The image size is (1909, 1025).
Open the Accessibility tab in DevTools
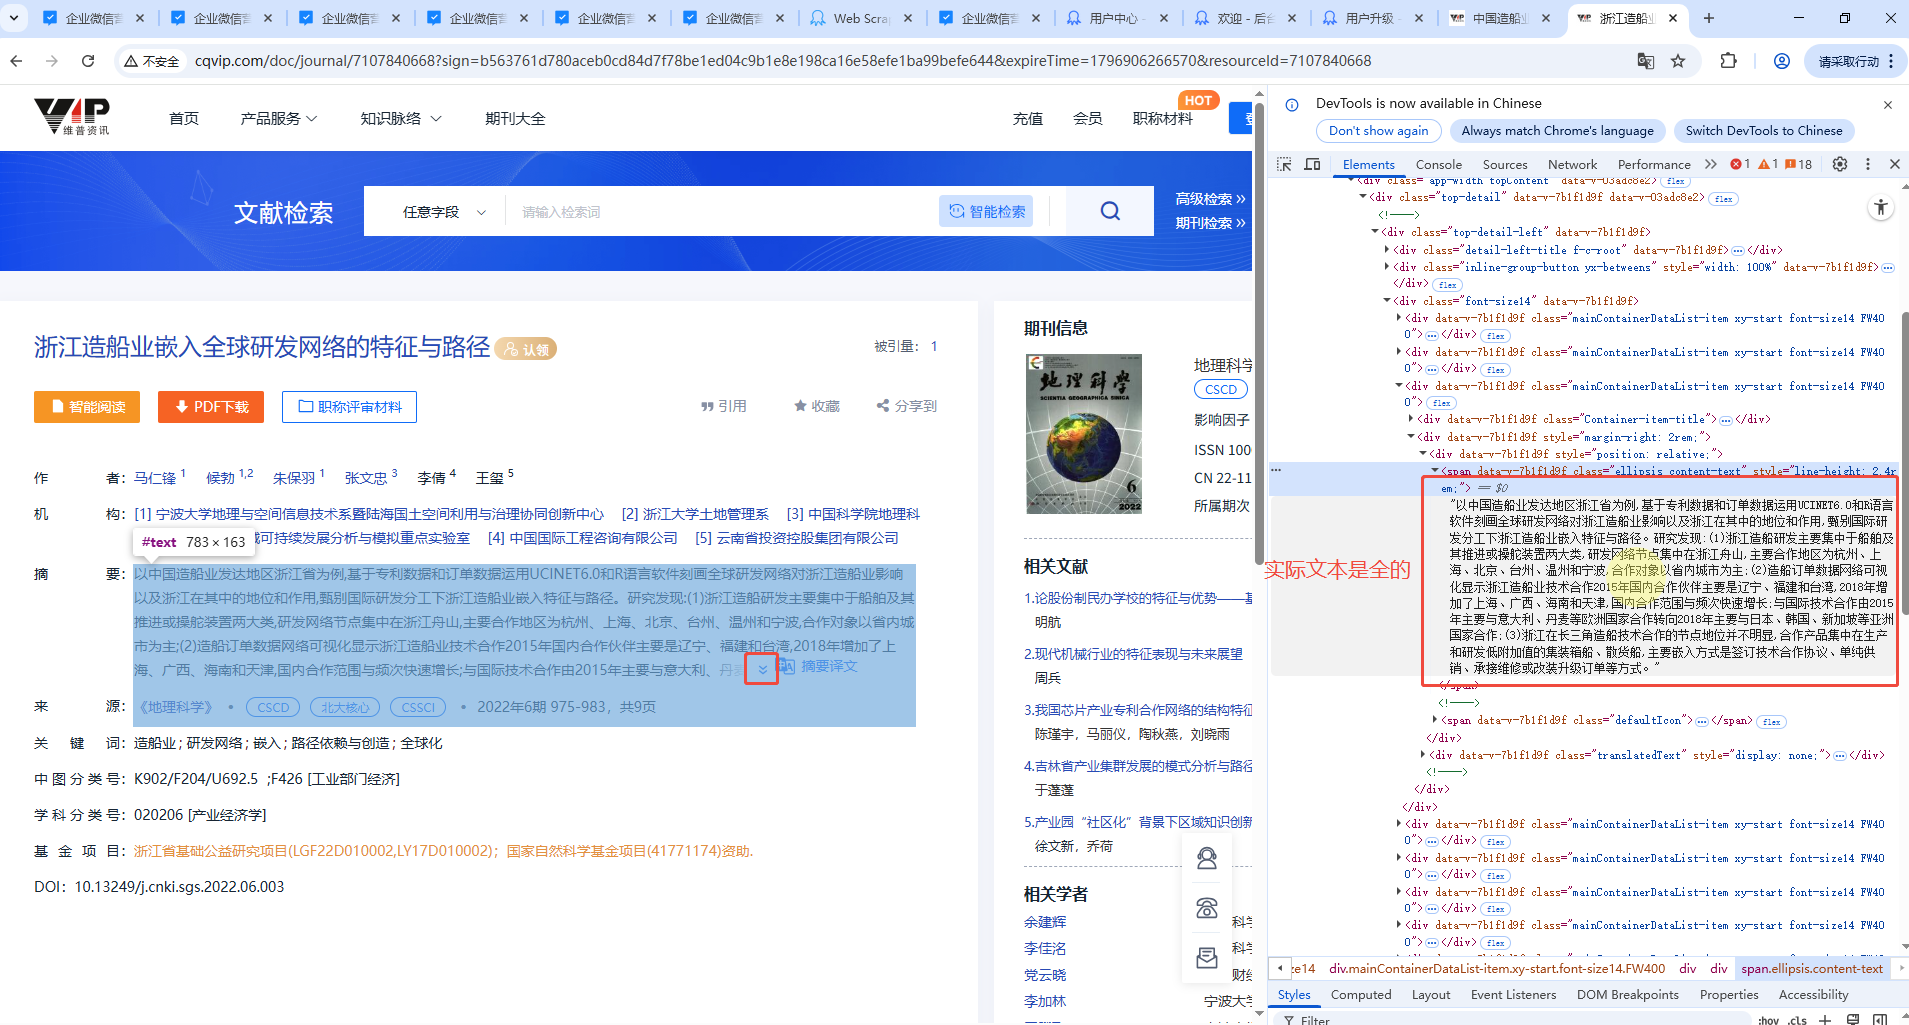click(x=1813, y=995)
